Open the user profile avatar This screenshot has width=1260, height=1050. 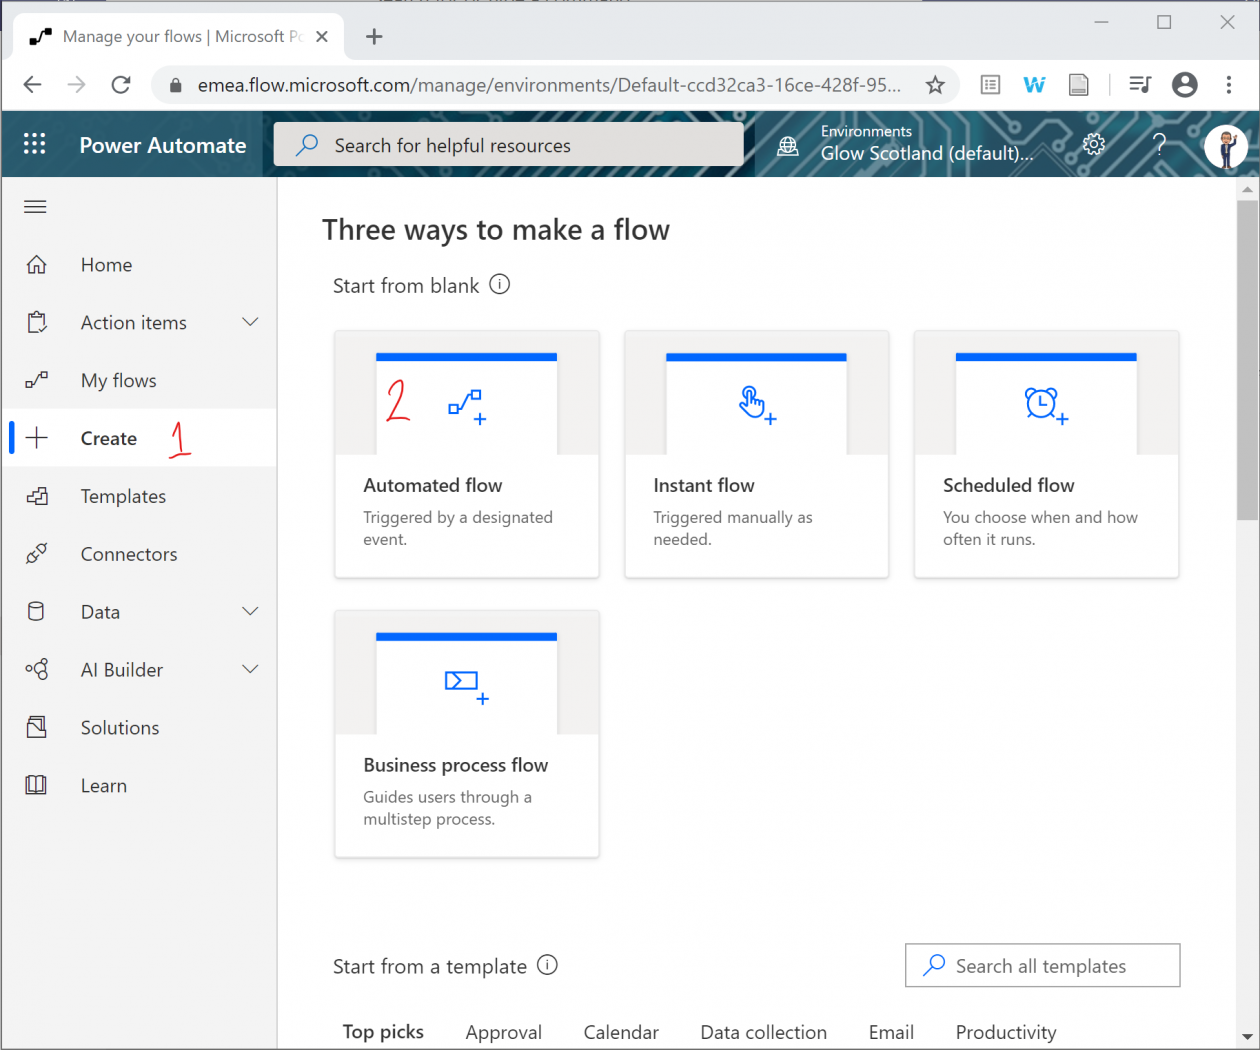(1226, 146)
